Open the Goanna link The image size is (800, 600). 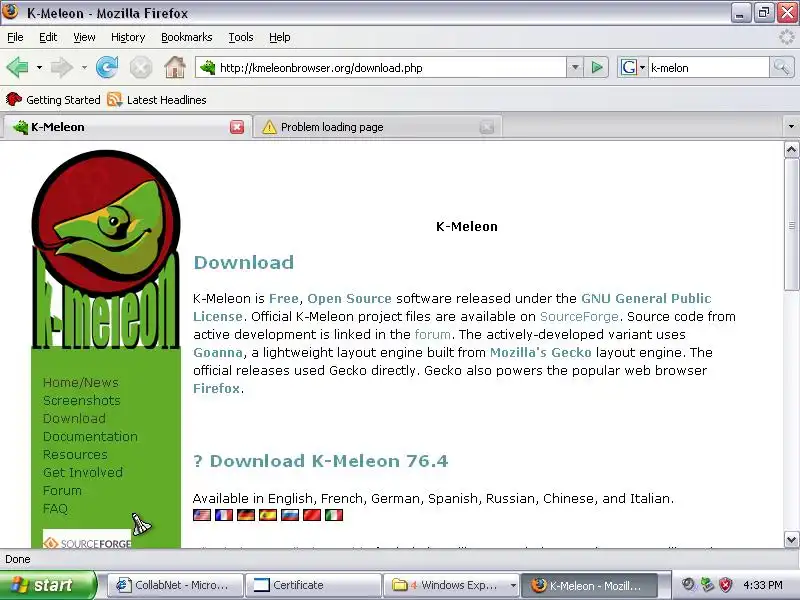(218, 353)
